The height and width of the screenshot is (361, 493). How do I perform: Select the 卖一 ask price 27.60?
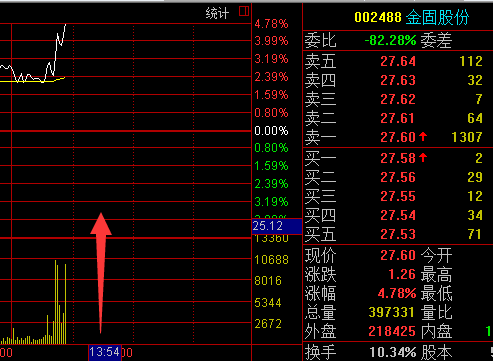(x=398, y=137)
